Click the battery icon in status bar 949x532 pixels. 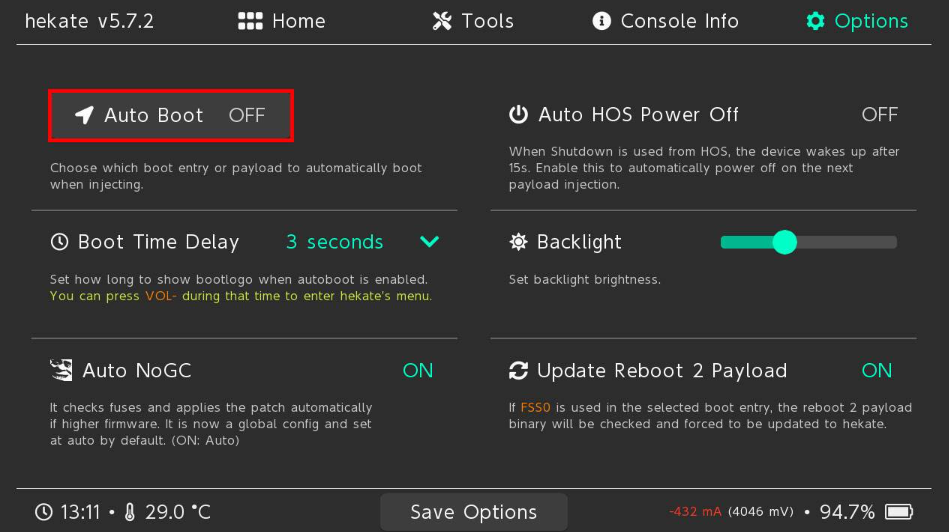pos(899,512)
